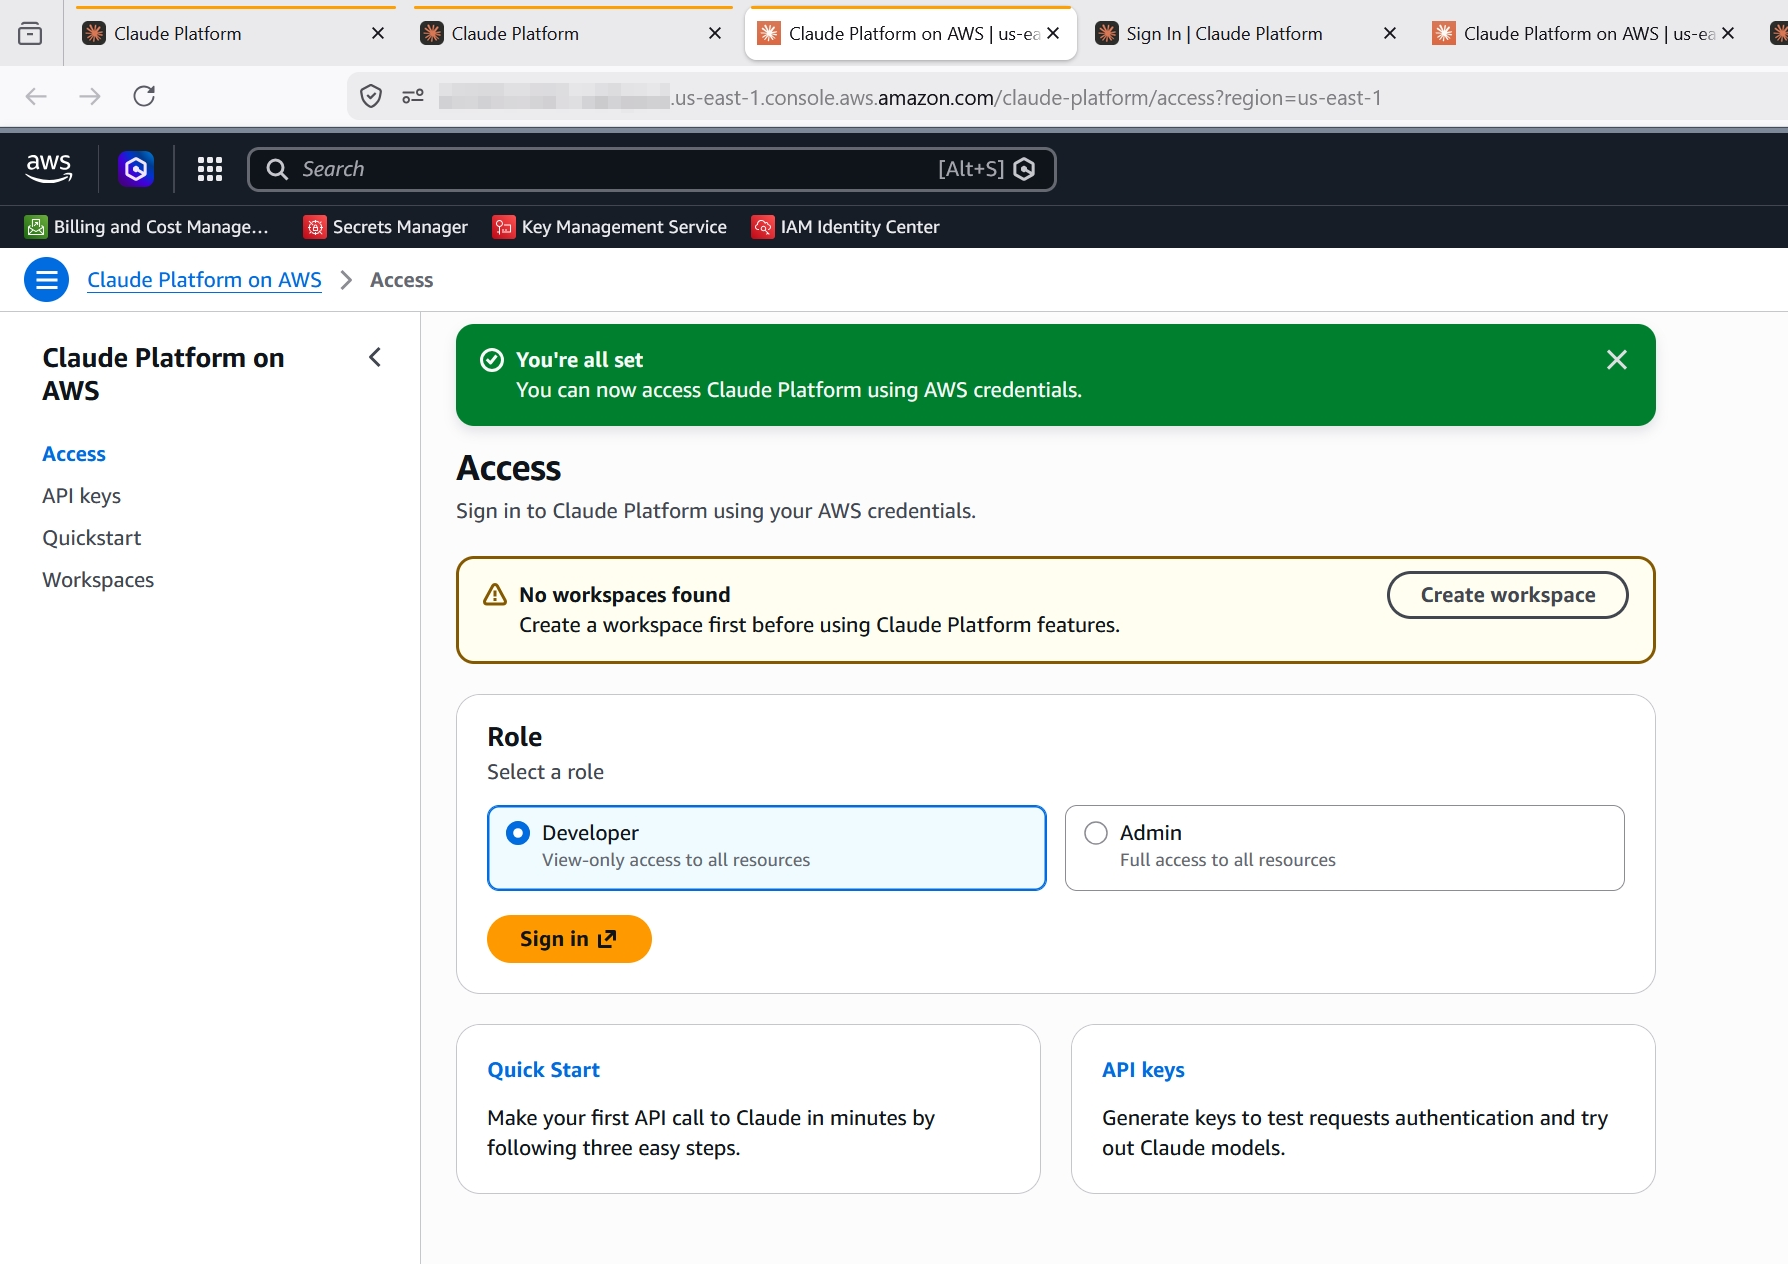The image size is (1788, 1264).
Task: Click the Billing and Cost Management icon
Action: [x=36, y=227]
